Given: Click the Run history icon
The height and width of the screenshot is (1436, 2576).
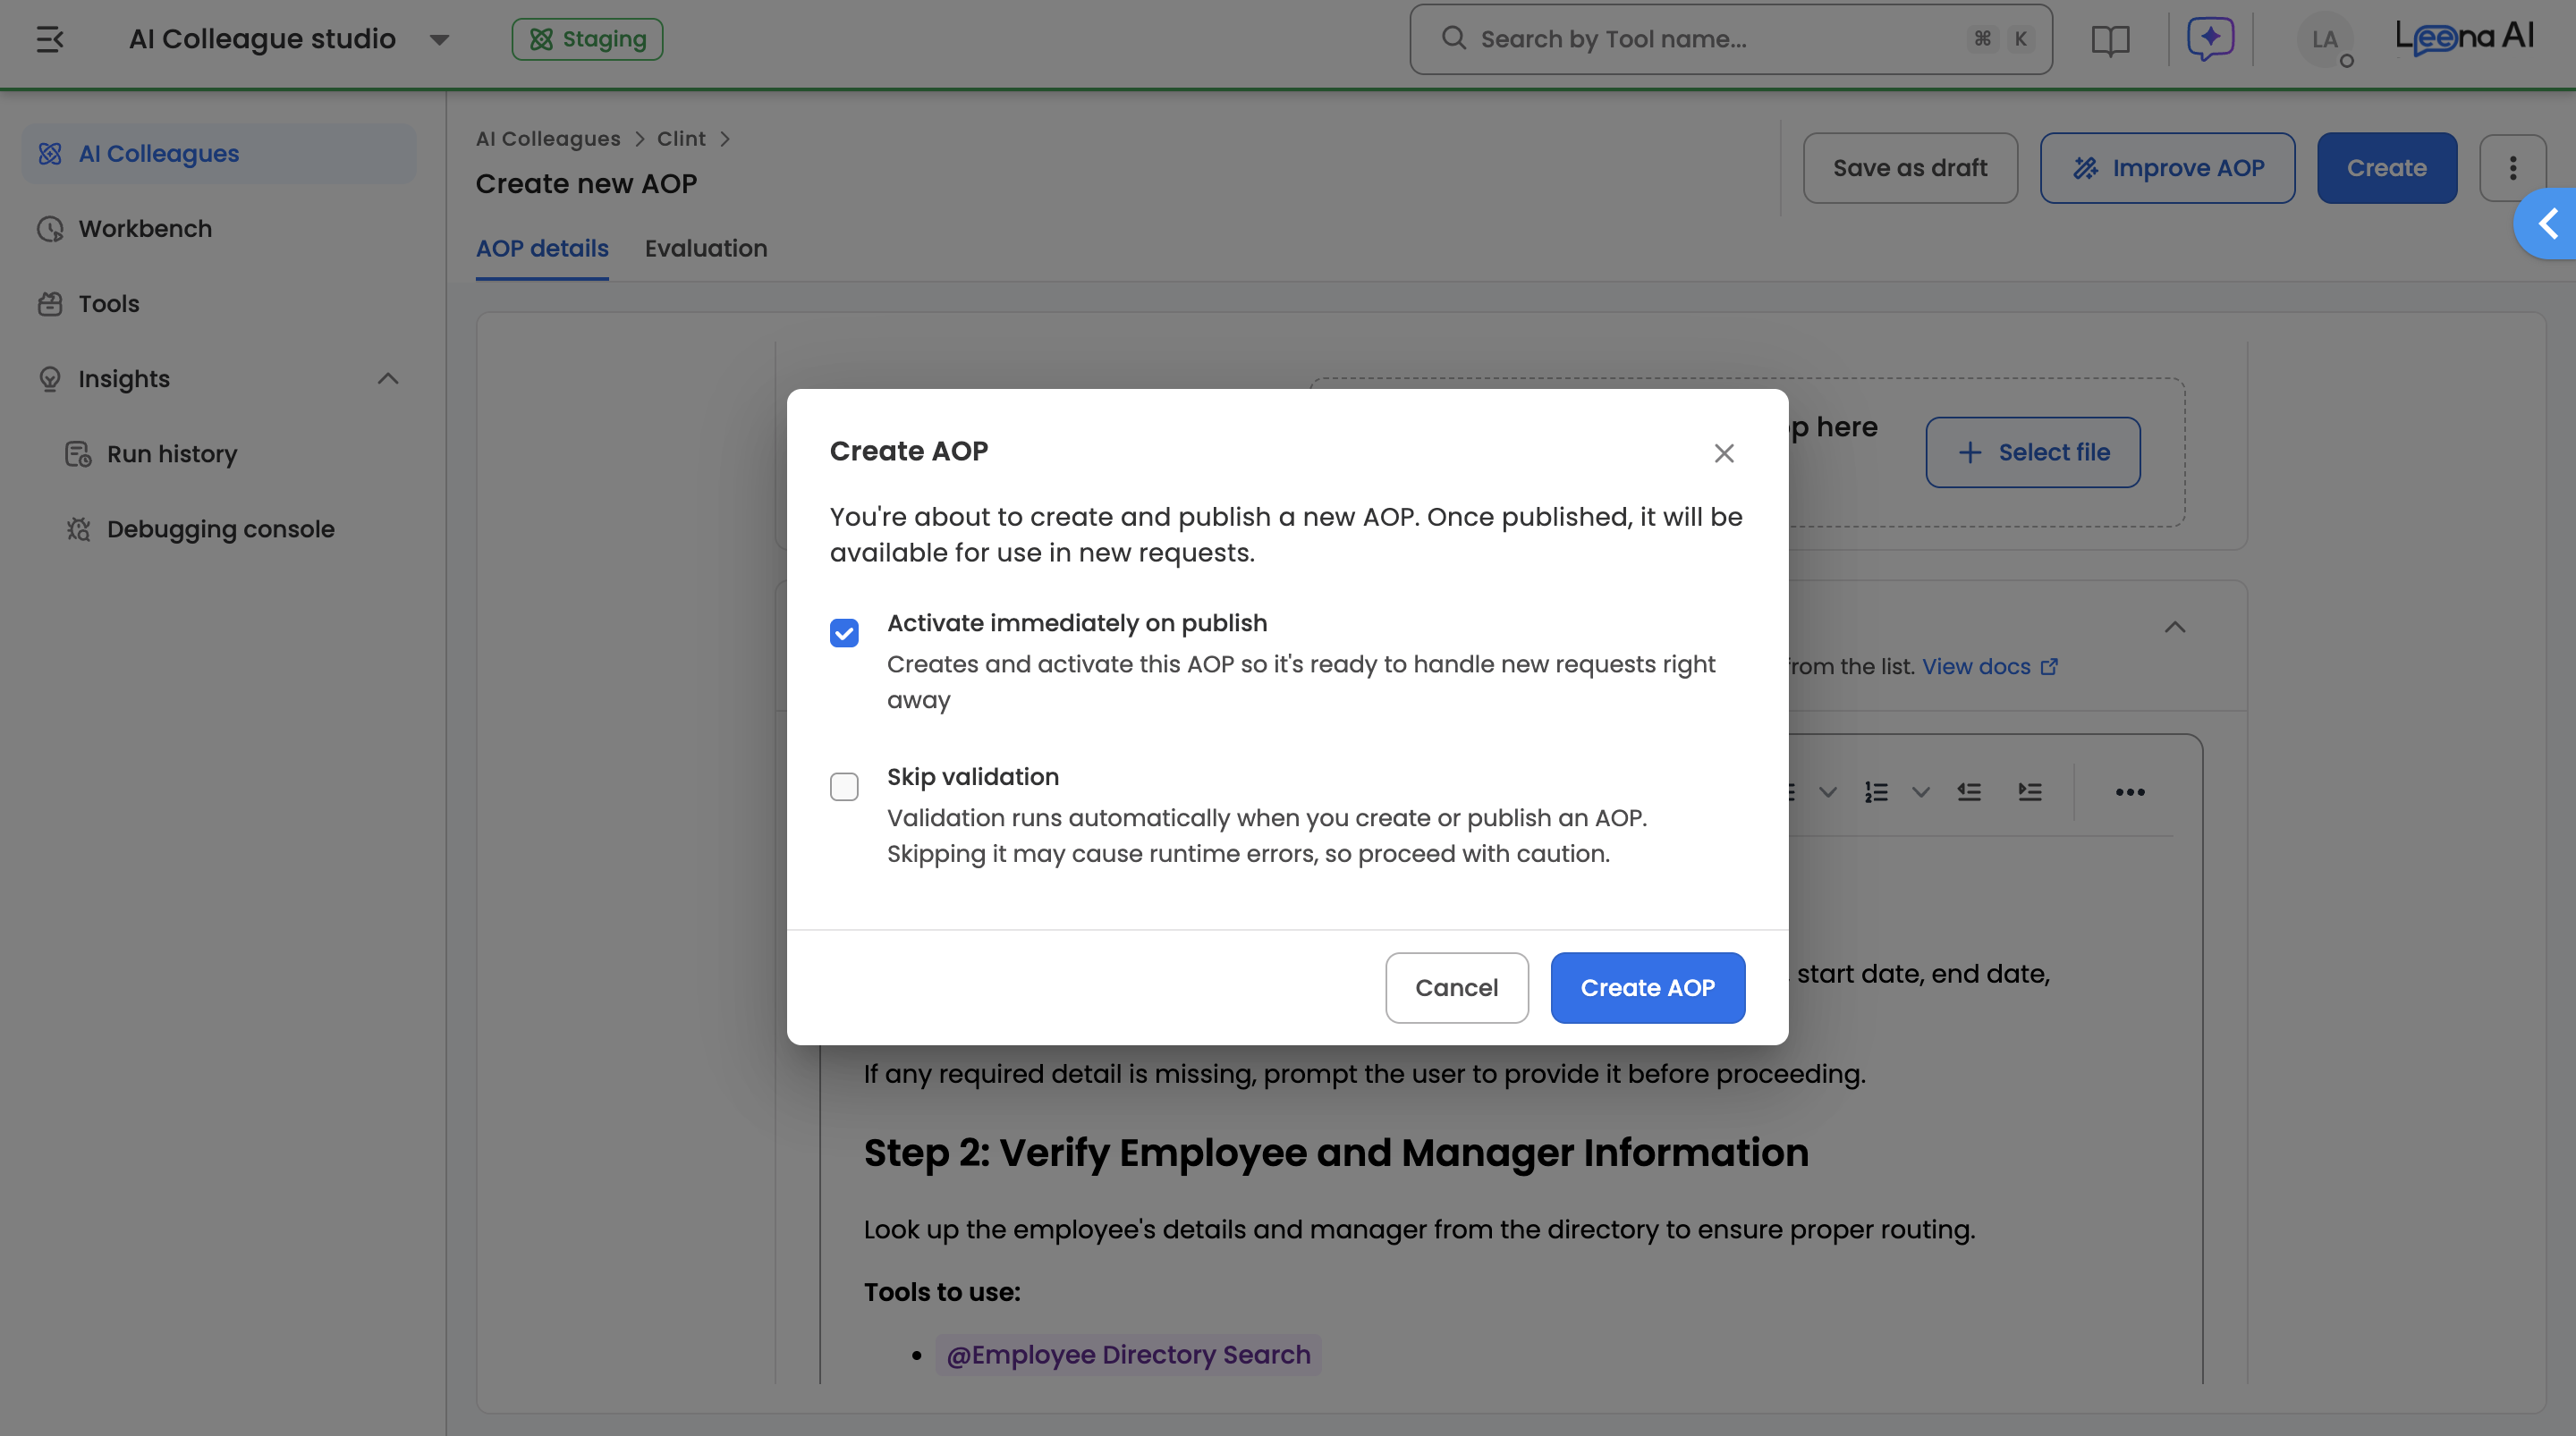Looking at the screenshot, I should (x=78, y=454).
